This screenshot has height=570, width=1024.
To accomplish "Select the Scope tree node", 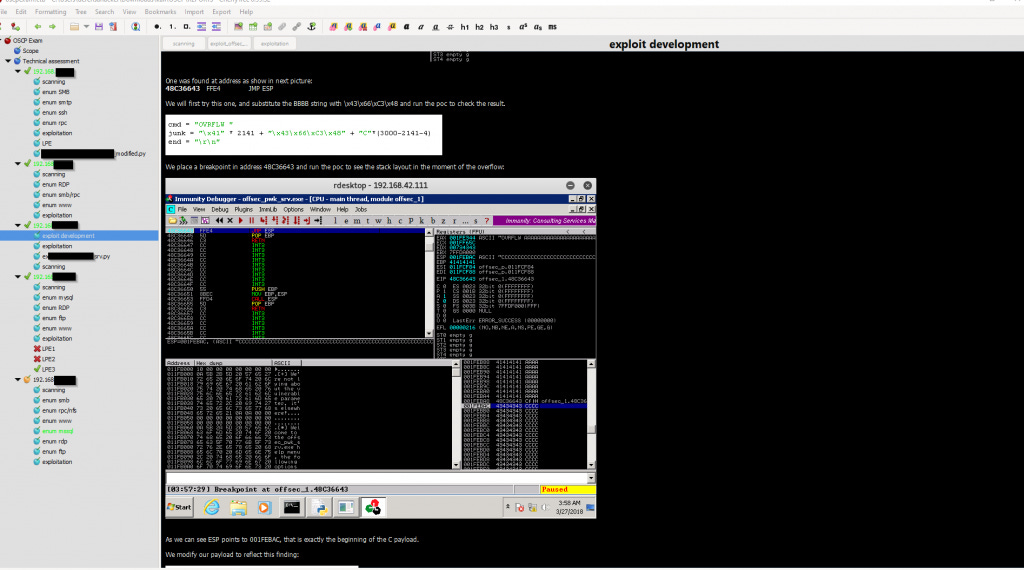I will point(31,50).
